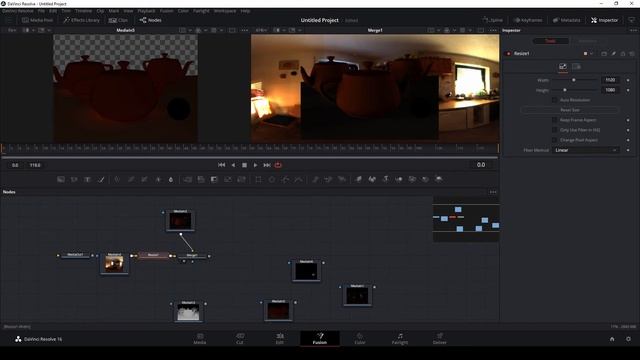Open project settings gear icon

point(628,339)
